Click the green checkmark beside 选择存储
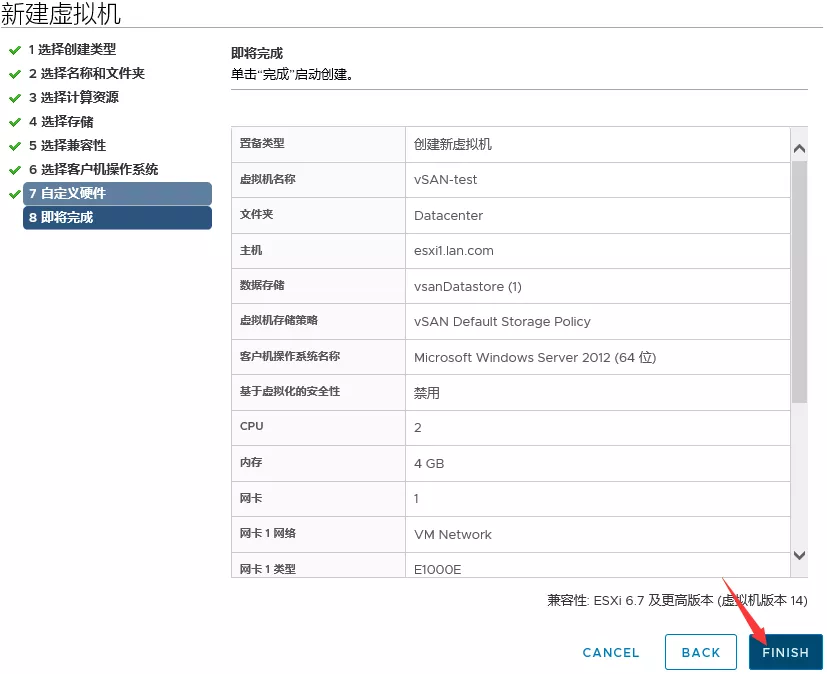Screen dimensions: 827x674 pos(14,121)
